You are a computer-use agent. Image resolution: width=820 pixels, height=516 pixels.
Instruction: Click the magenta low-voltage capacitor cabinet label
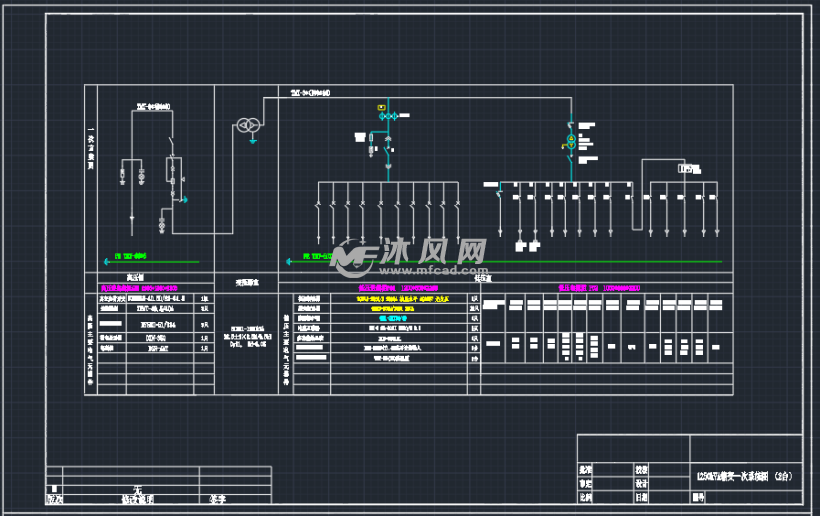coord(600,288)
